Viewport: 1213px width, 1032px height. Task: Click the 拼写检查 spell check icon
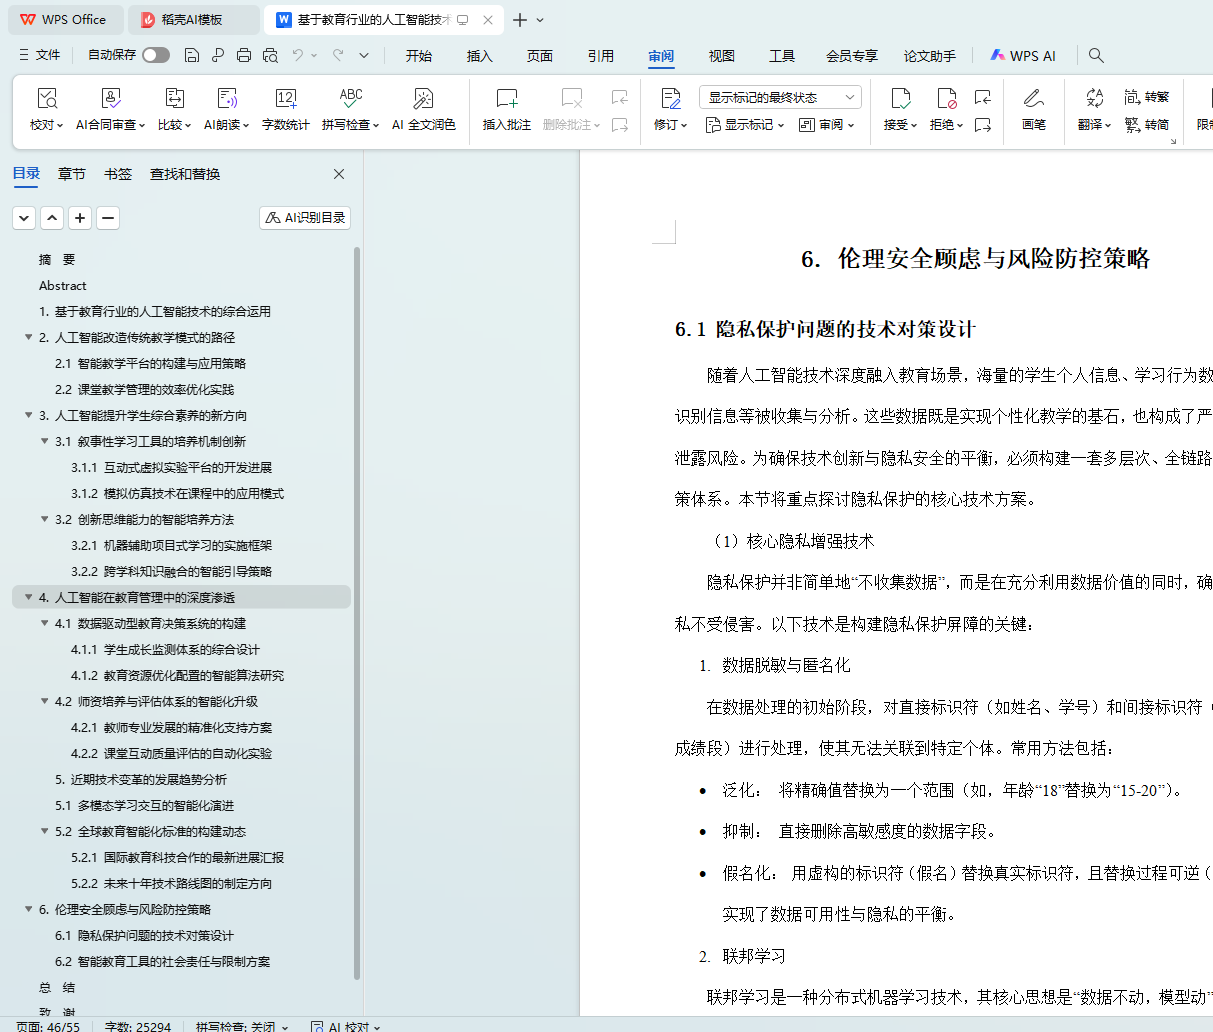point(350,99)
